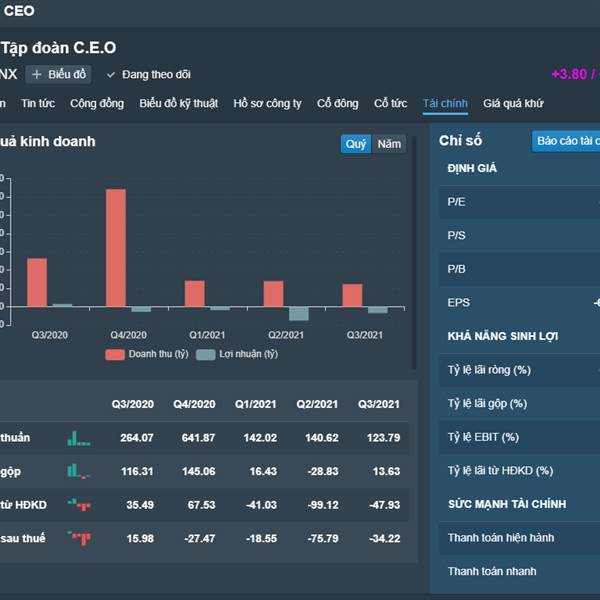
Task: Click the value 264.07 in table
Action: (137, 438)
